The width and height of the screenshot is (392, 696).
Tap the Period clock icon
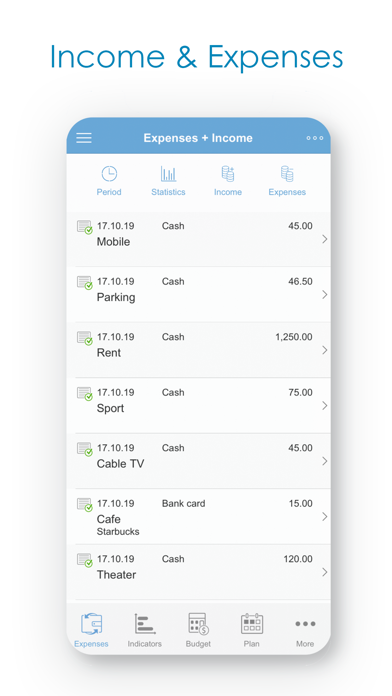click(x=109, y=174)
